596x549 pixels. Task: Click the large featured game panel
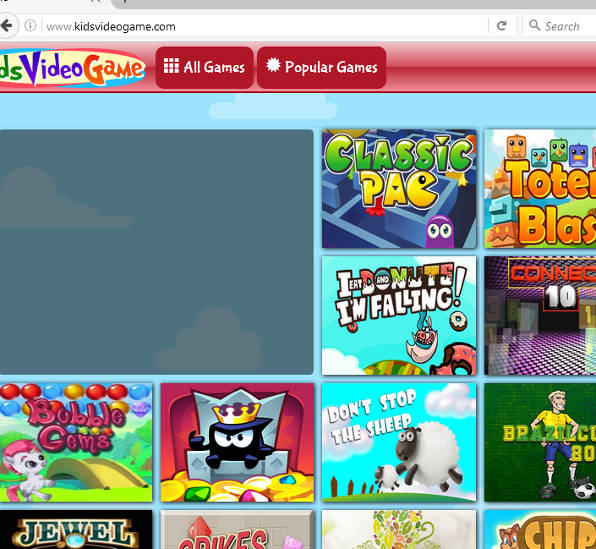pyautogui.click(x=157, y=252)
